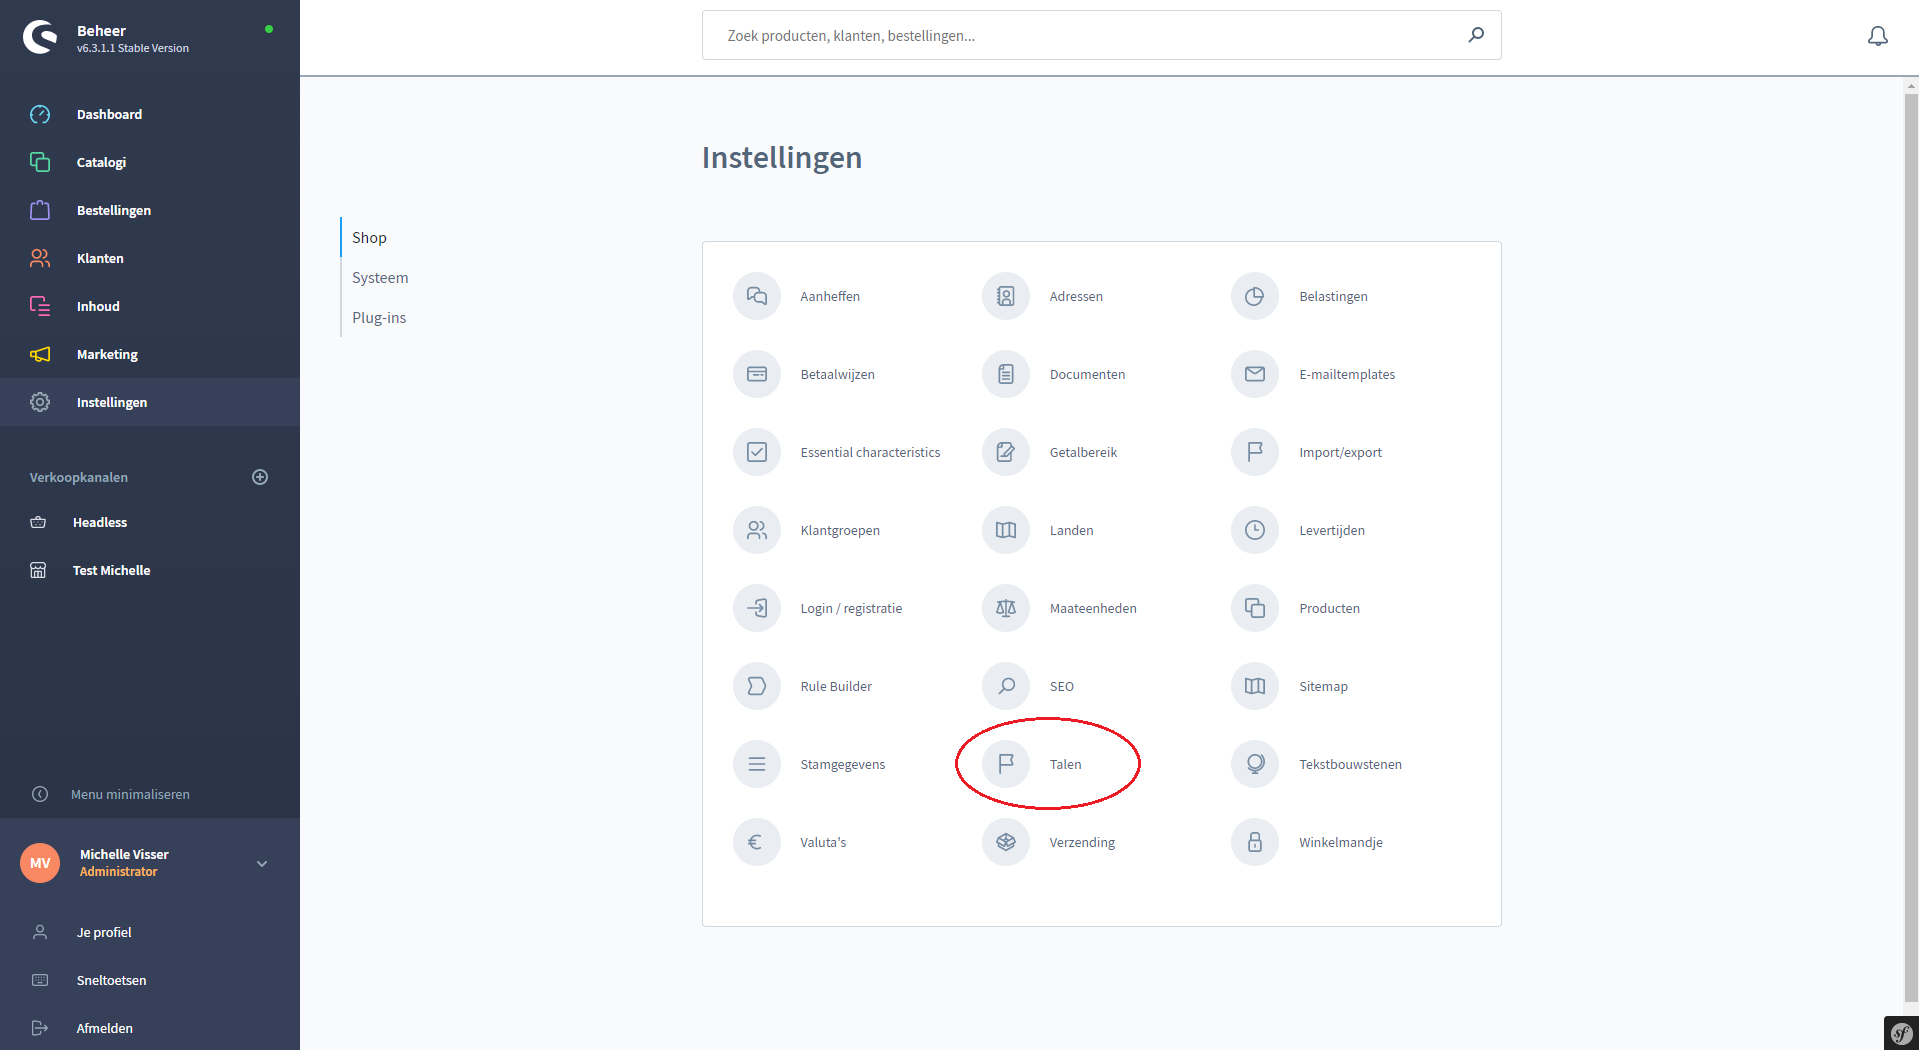Click the Afmelden logout link
Screen dimensions: 1919x1050
[x=104, y=1028]
